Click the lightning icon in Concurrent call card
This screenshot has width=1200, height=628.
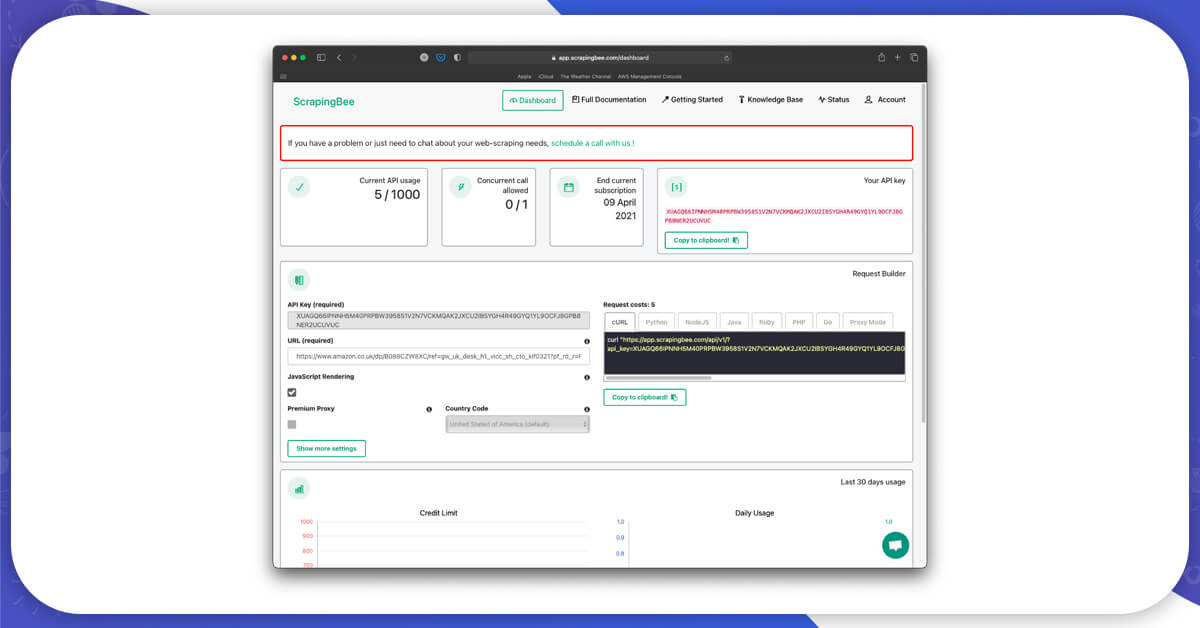click(x=460, y=186)
